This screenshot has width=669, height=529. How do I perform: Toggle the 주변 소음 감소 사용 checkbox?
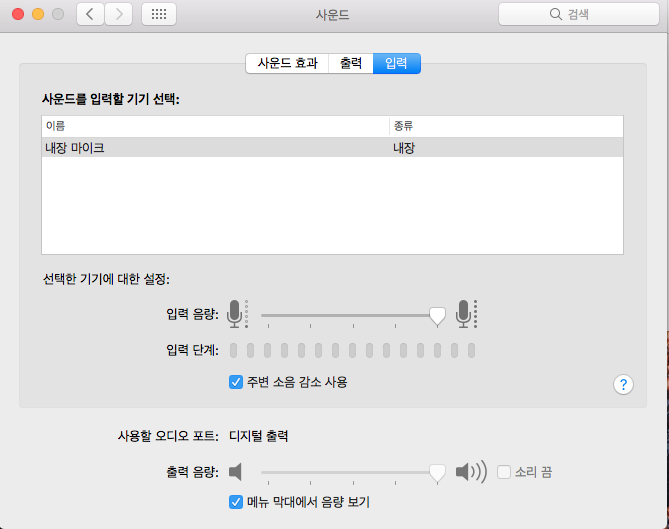pos(236,382)
